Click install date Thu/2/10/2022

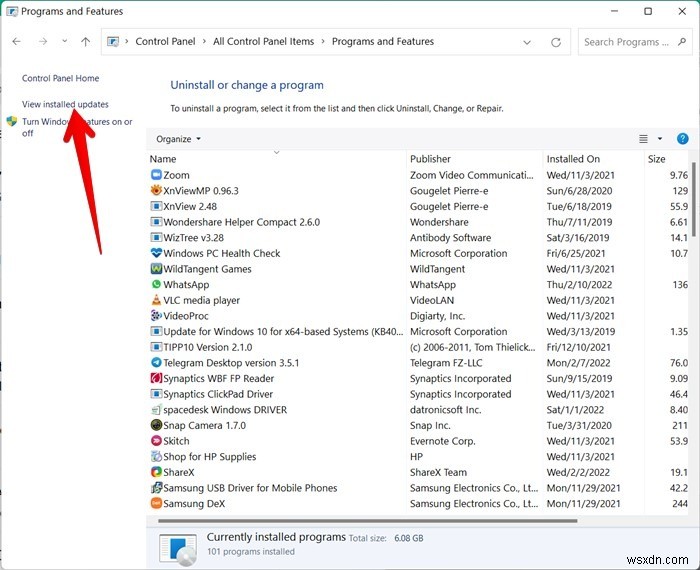tap(579, 284)
